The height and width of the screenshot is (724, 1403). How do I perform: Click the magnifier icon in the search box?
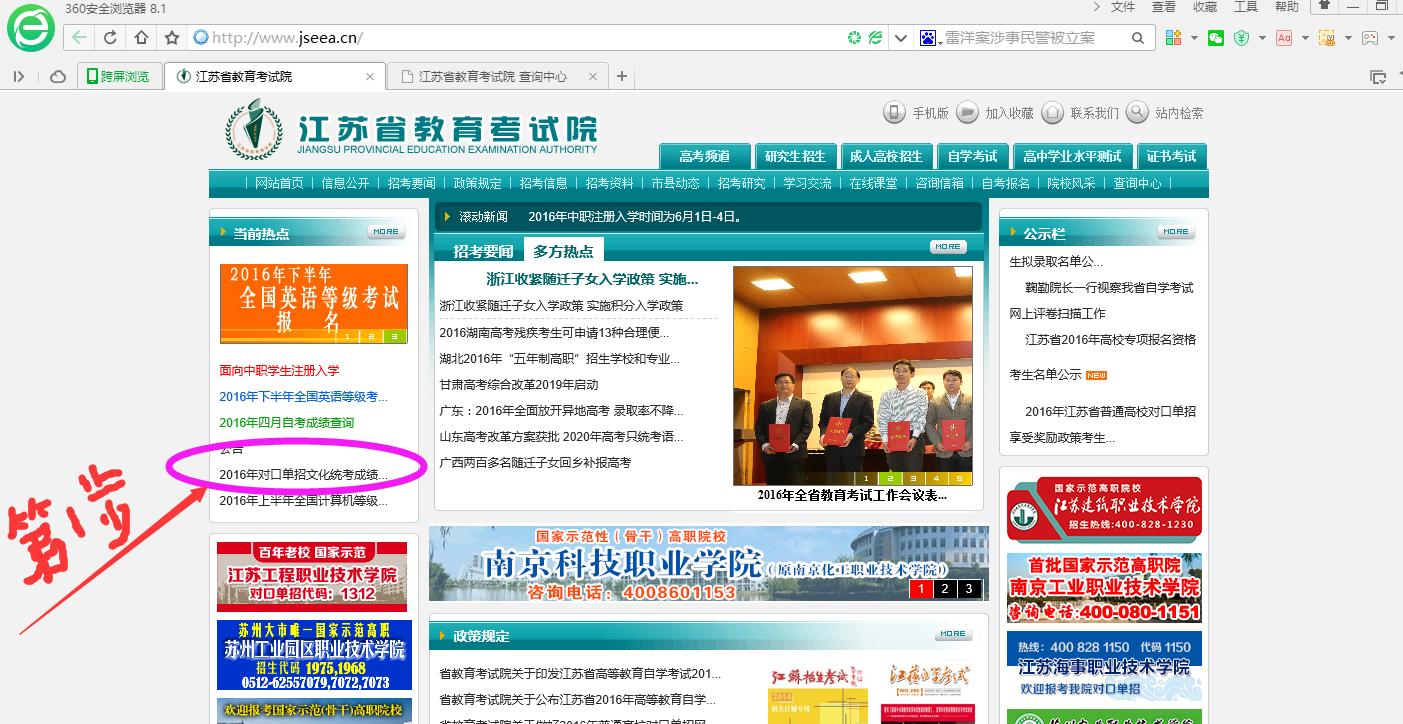1138,38
